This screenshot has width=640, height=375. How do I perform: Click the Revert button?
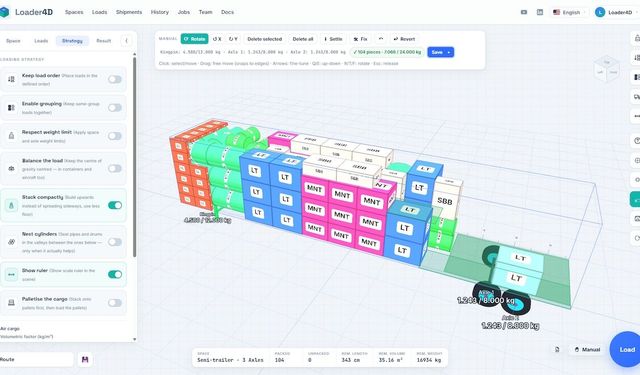coord(404,39)
